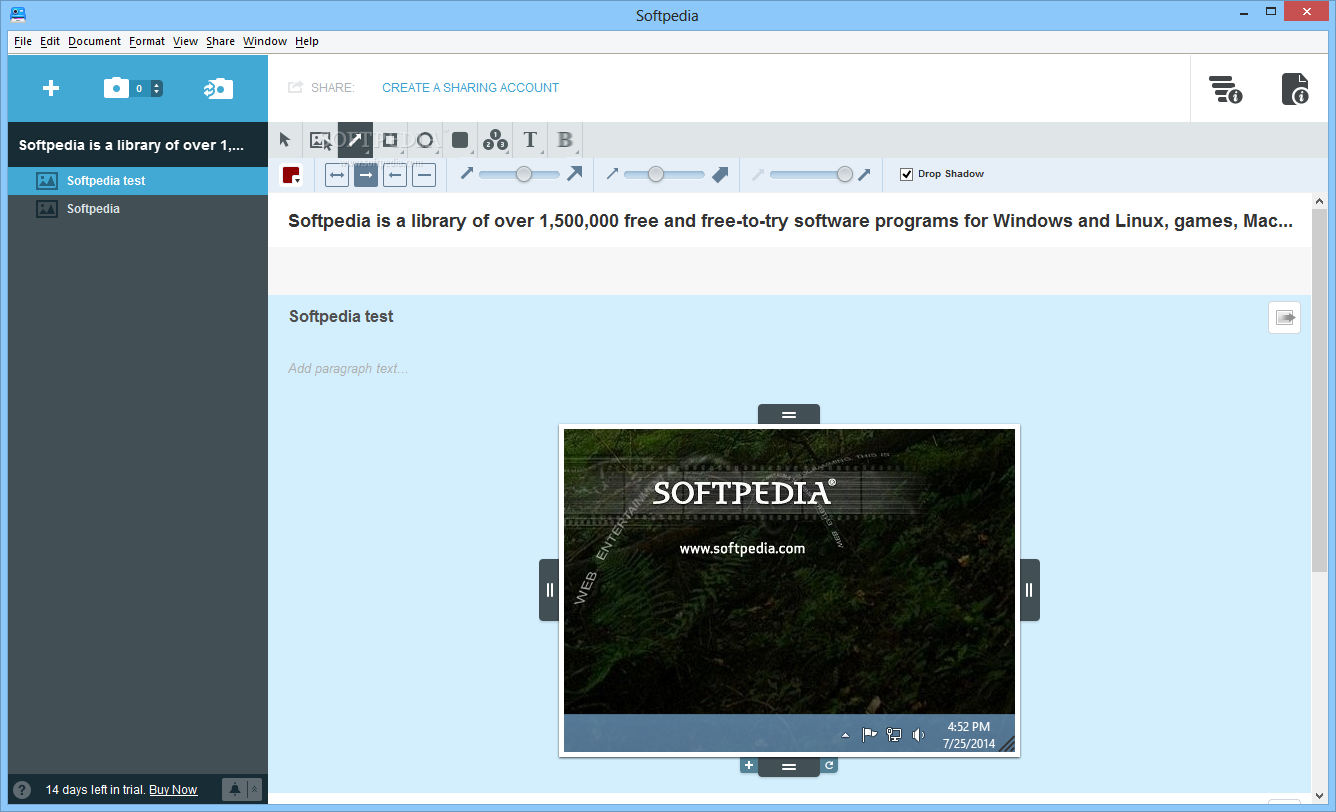Click the document title in the sidebar header
Viewport: 1336px width, 812px height.
[x=131, y=145]
